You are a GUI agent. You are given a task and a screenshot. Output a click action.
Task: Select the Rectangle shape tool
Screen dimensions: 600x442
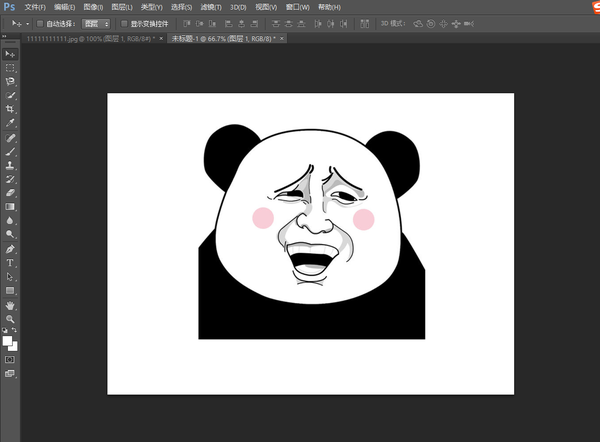(x=10, y=290)
